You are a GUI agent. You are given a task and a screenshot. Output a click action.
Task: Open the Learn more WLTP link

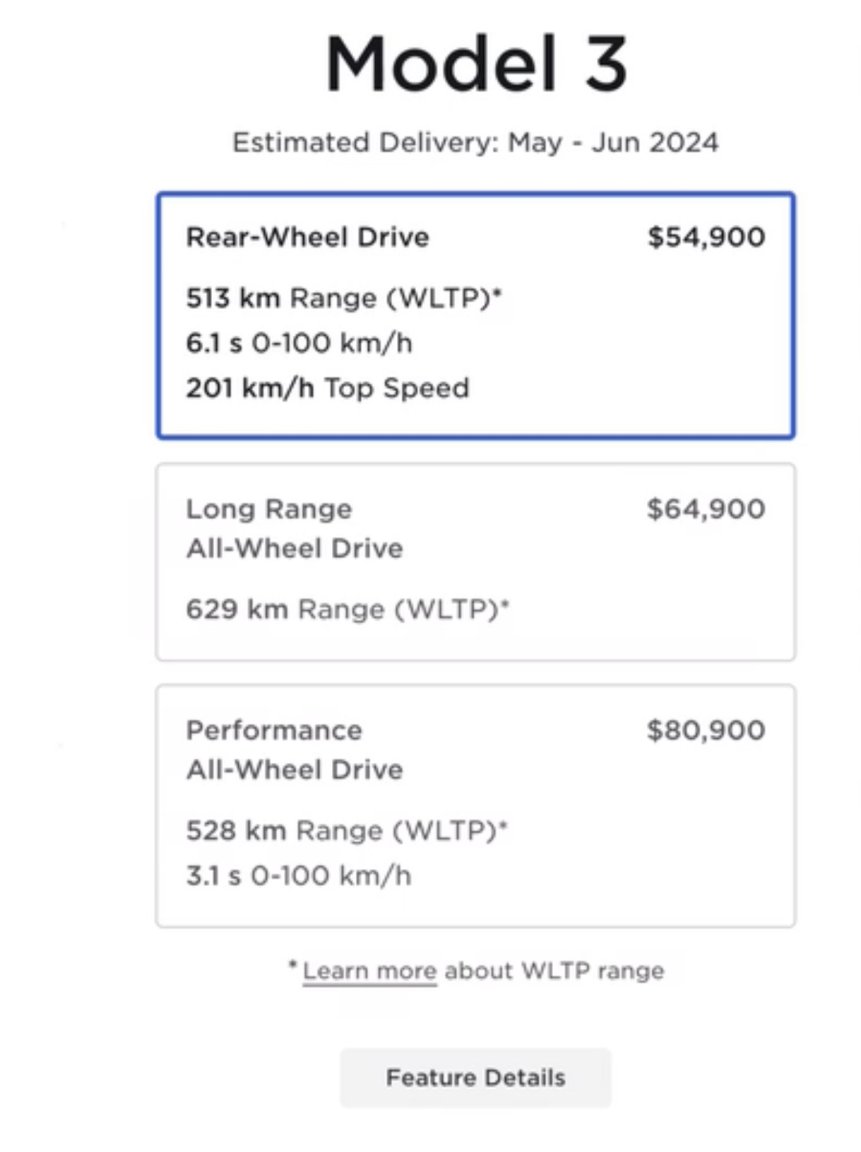(x=370, y=971)
